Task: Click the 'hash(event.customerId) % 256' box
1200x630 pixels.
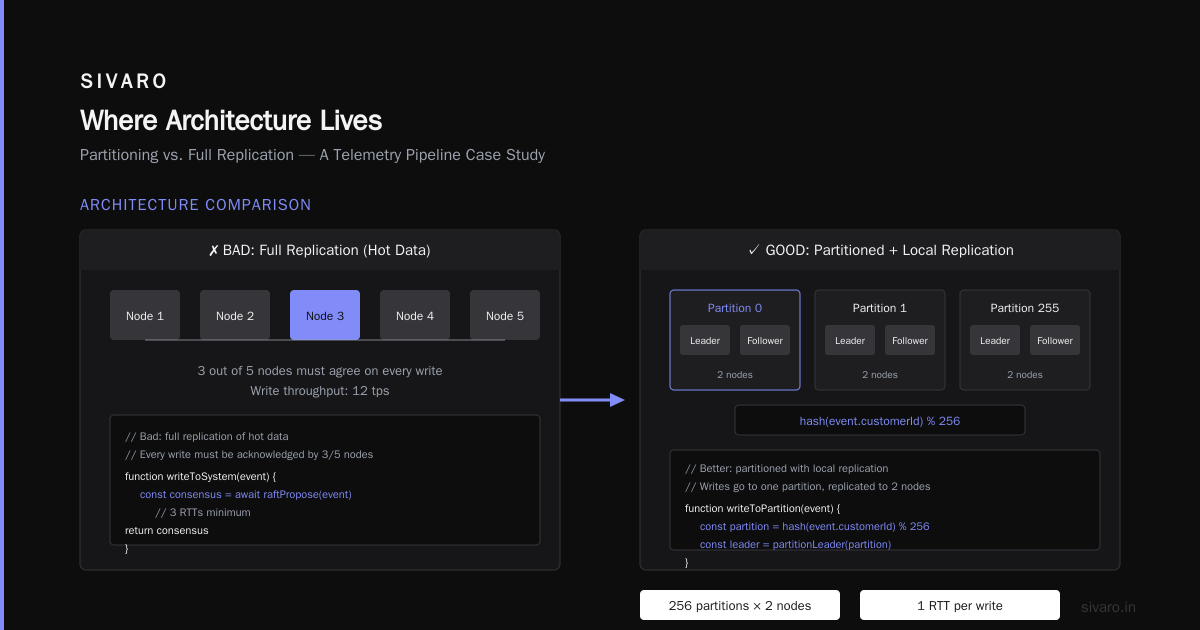Action: 880,420
